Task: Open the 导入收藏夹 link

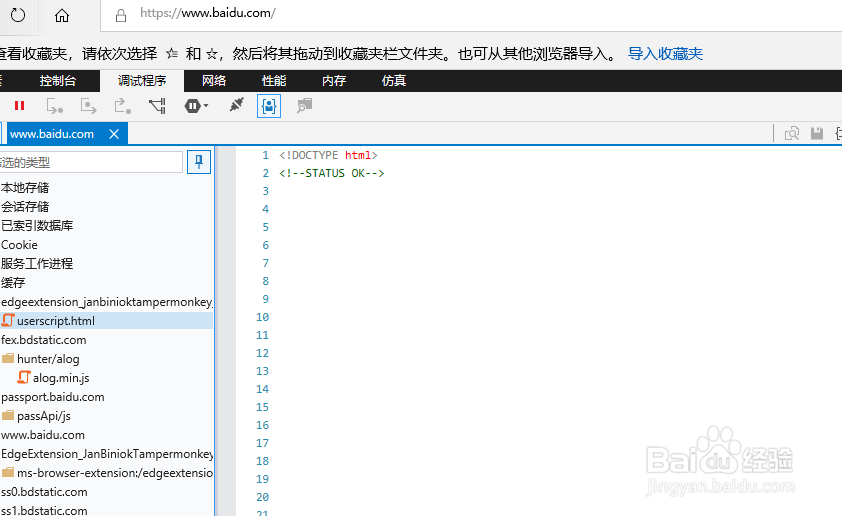Action: coord(665,54)
